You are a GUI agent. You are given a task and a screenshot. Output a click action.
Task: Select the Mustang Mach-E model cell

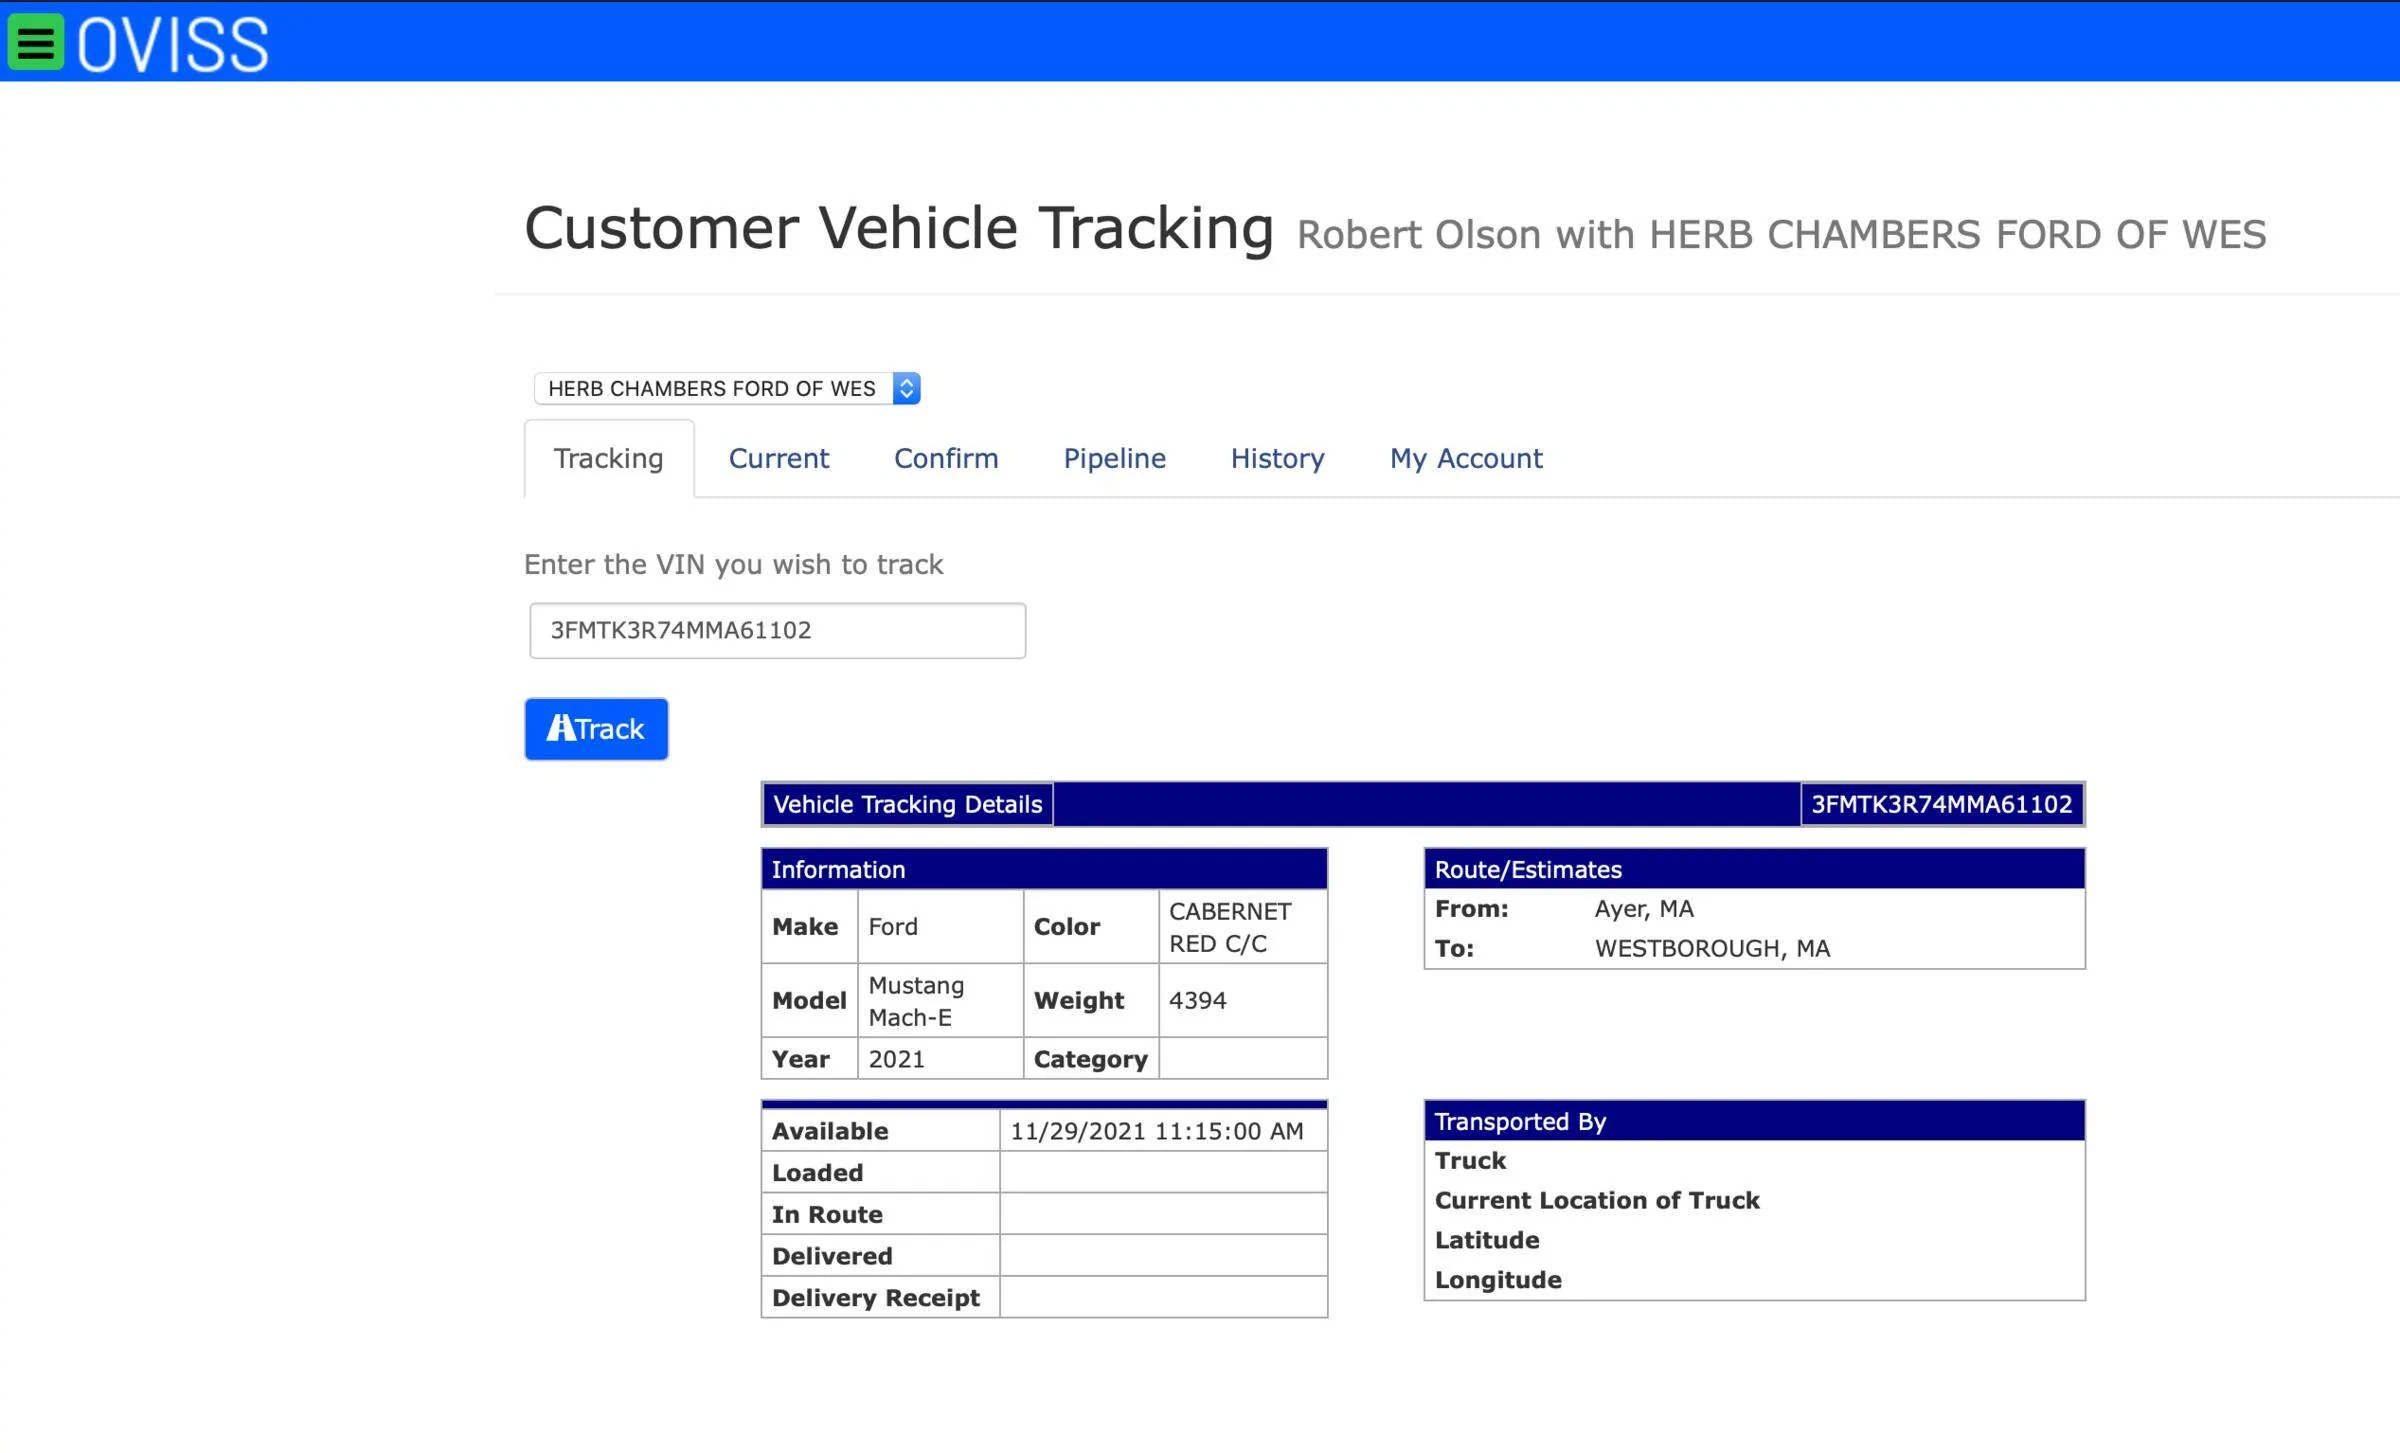(x=940, y=1001)
